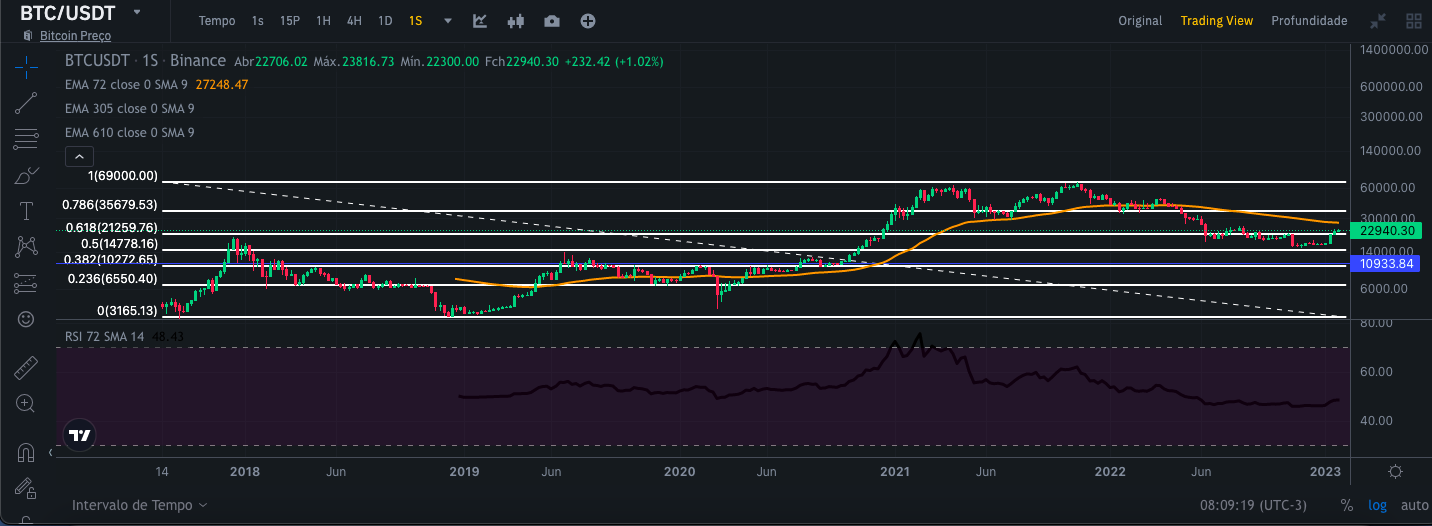The width and height of the screenshot is (1432, 526).
Task: Collapse the indicator legend with arrow button
Action: click(79, 156)
